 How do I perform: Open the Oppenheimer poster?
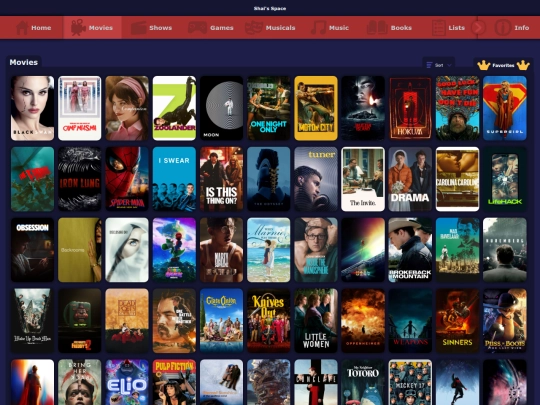pyautogui.click(x=363, y=321)
